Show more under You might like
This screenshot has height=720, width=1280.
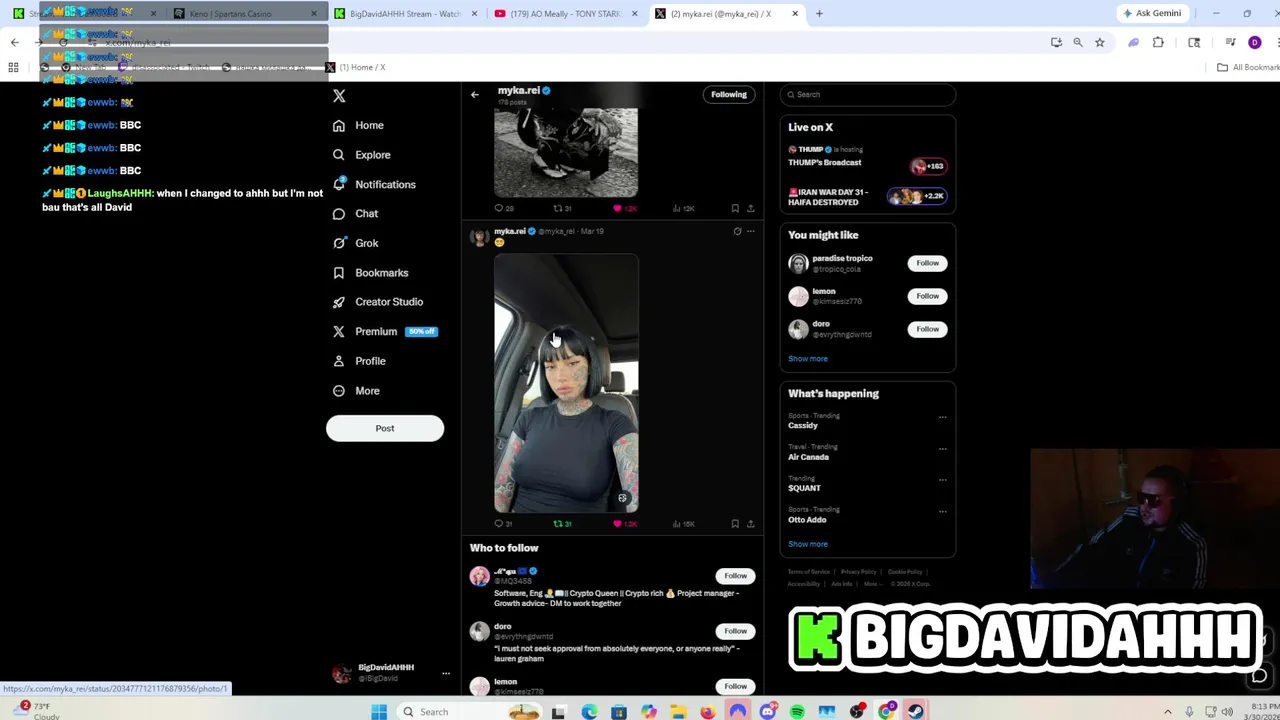tap(808, 359)
